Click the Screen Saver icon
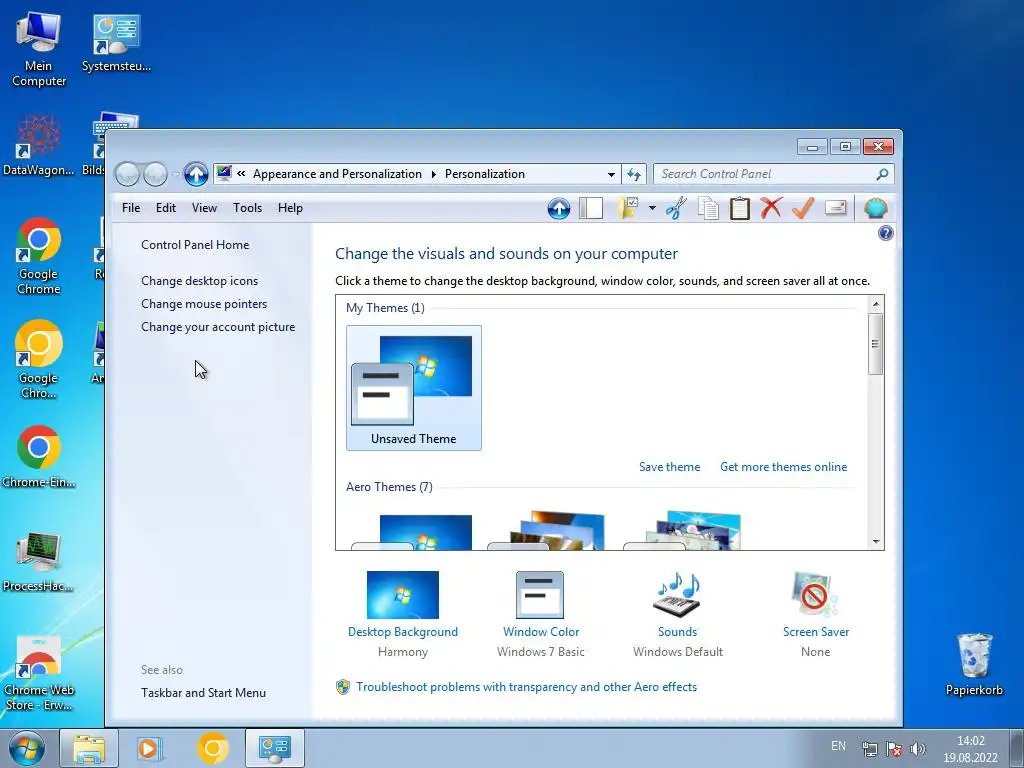This screenshot has height=768, width=1024. pos(815,595)
